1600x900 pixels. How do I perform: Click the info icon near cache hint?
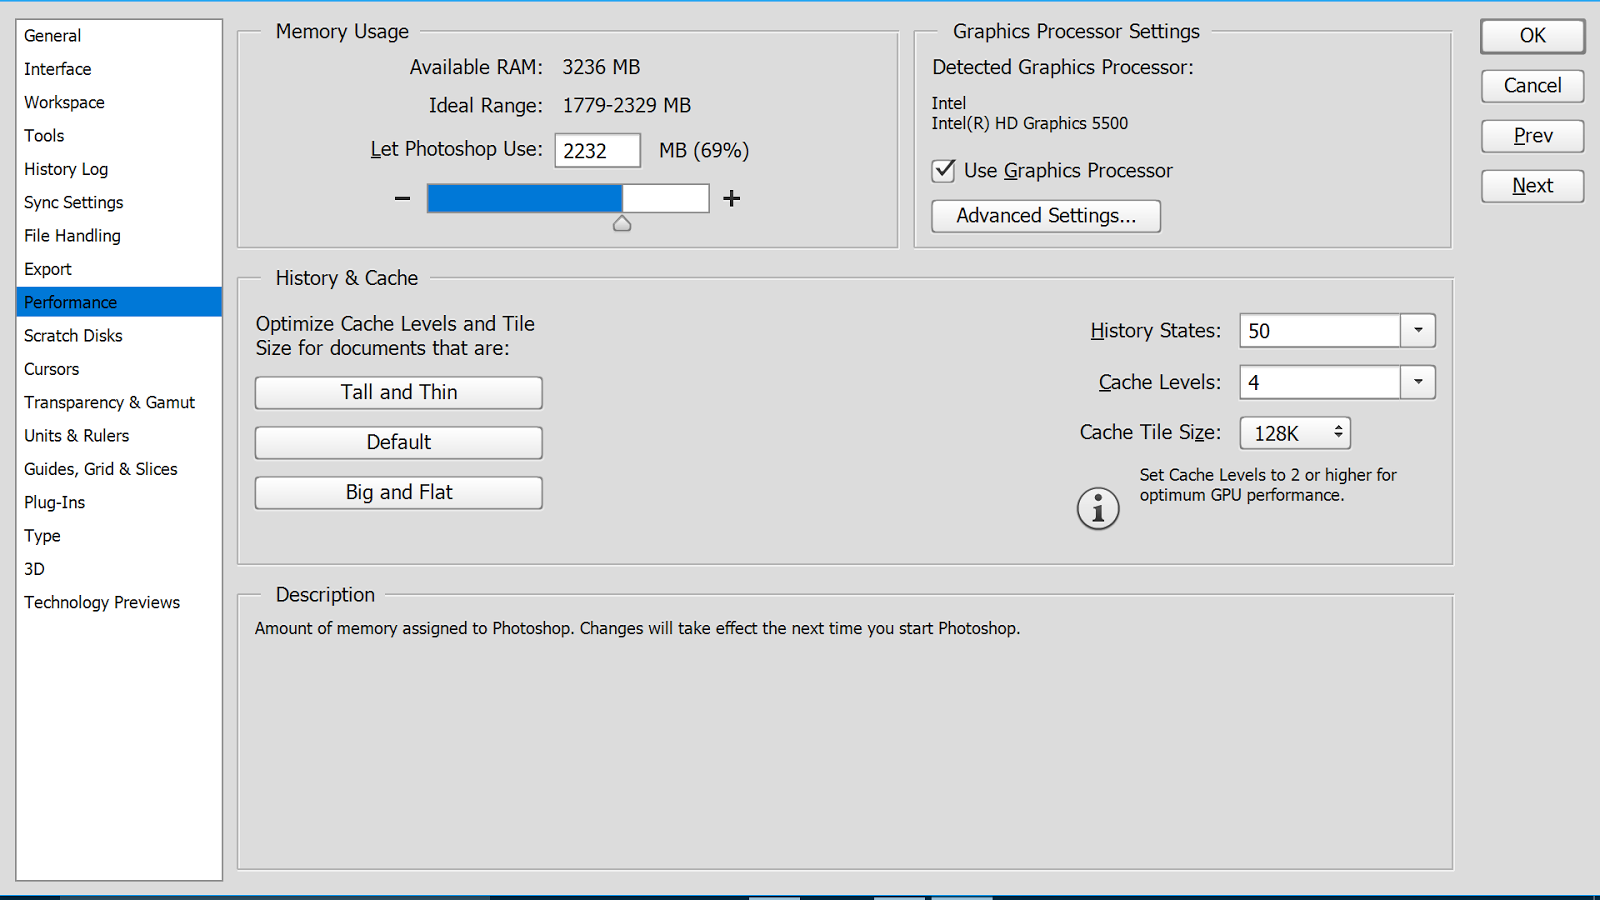[1098, 509]
